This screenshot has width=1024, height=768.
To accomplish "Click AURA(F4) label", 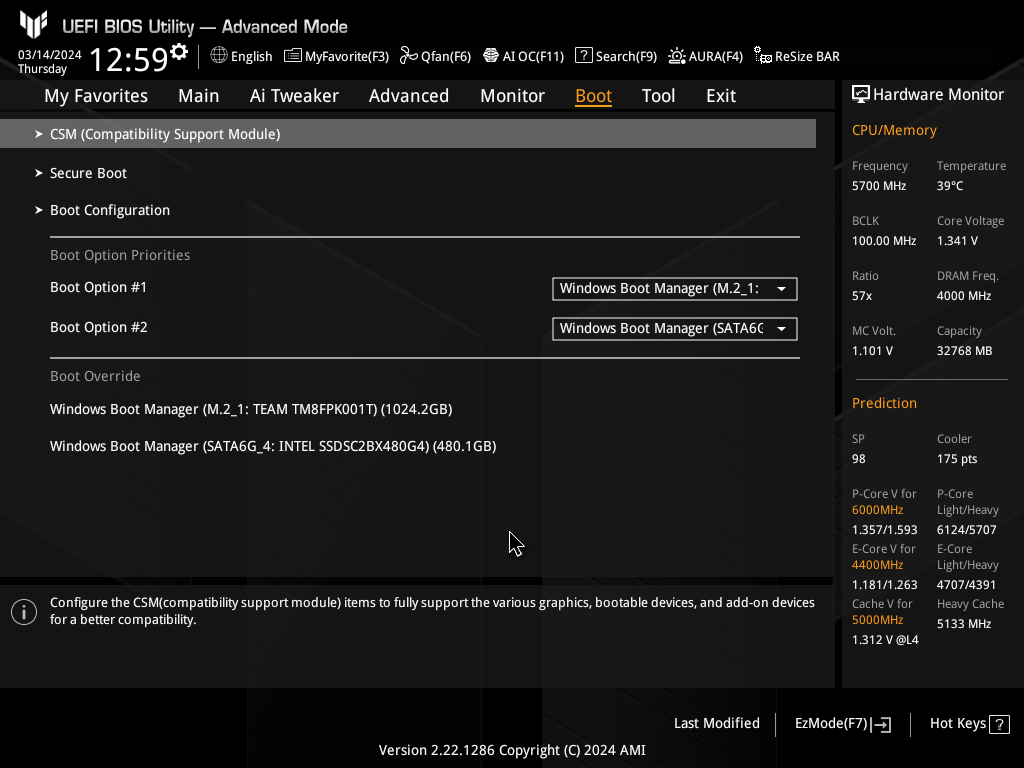I will coord(716,57).
